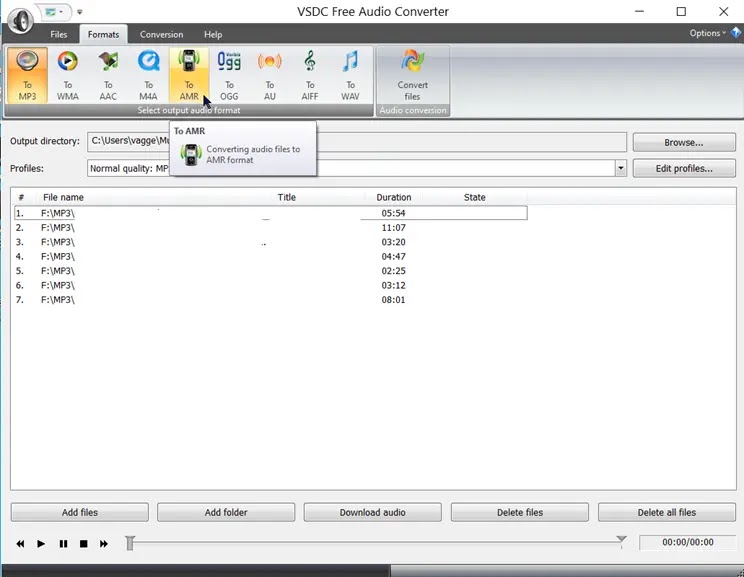
Task: Click the Title column header
Action: (287, 197)
